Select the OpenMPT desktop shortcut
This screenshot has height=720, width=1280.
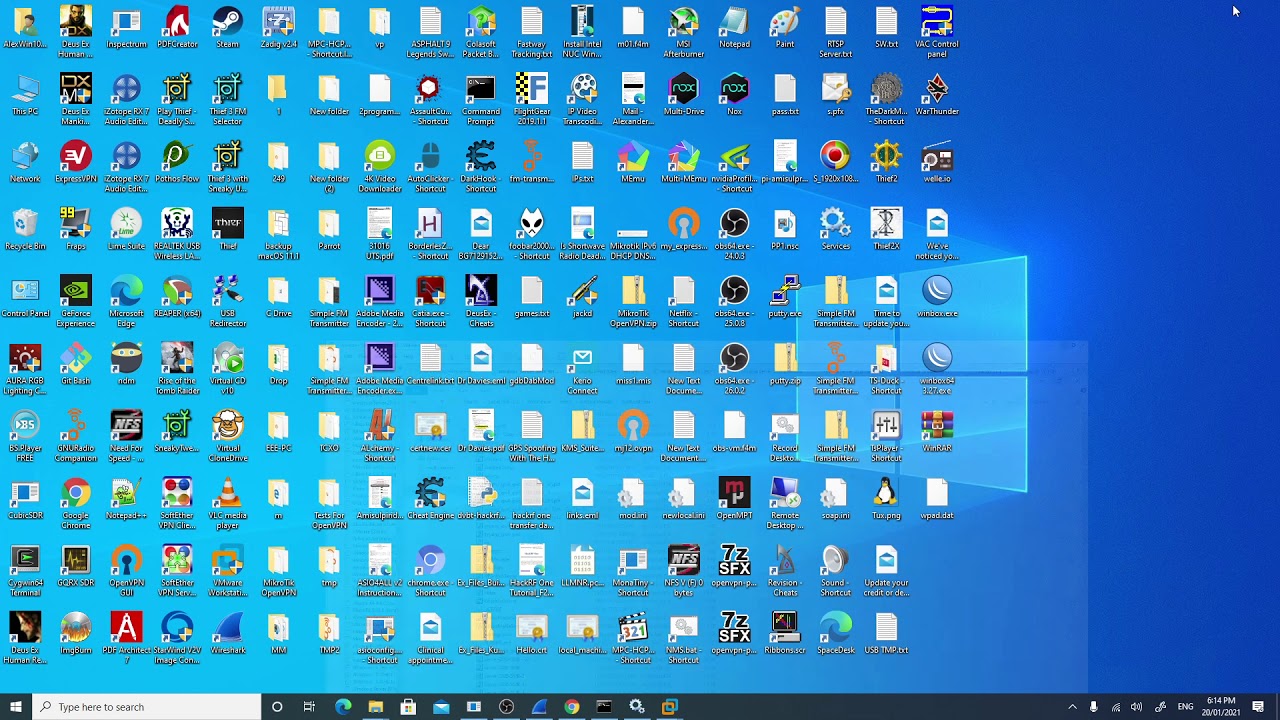(x=734, y=499)
